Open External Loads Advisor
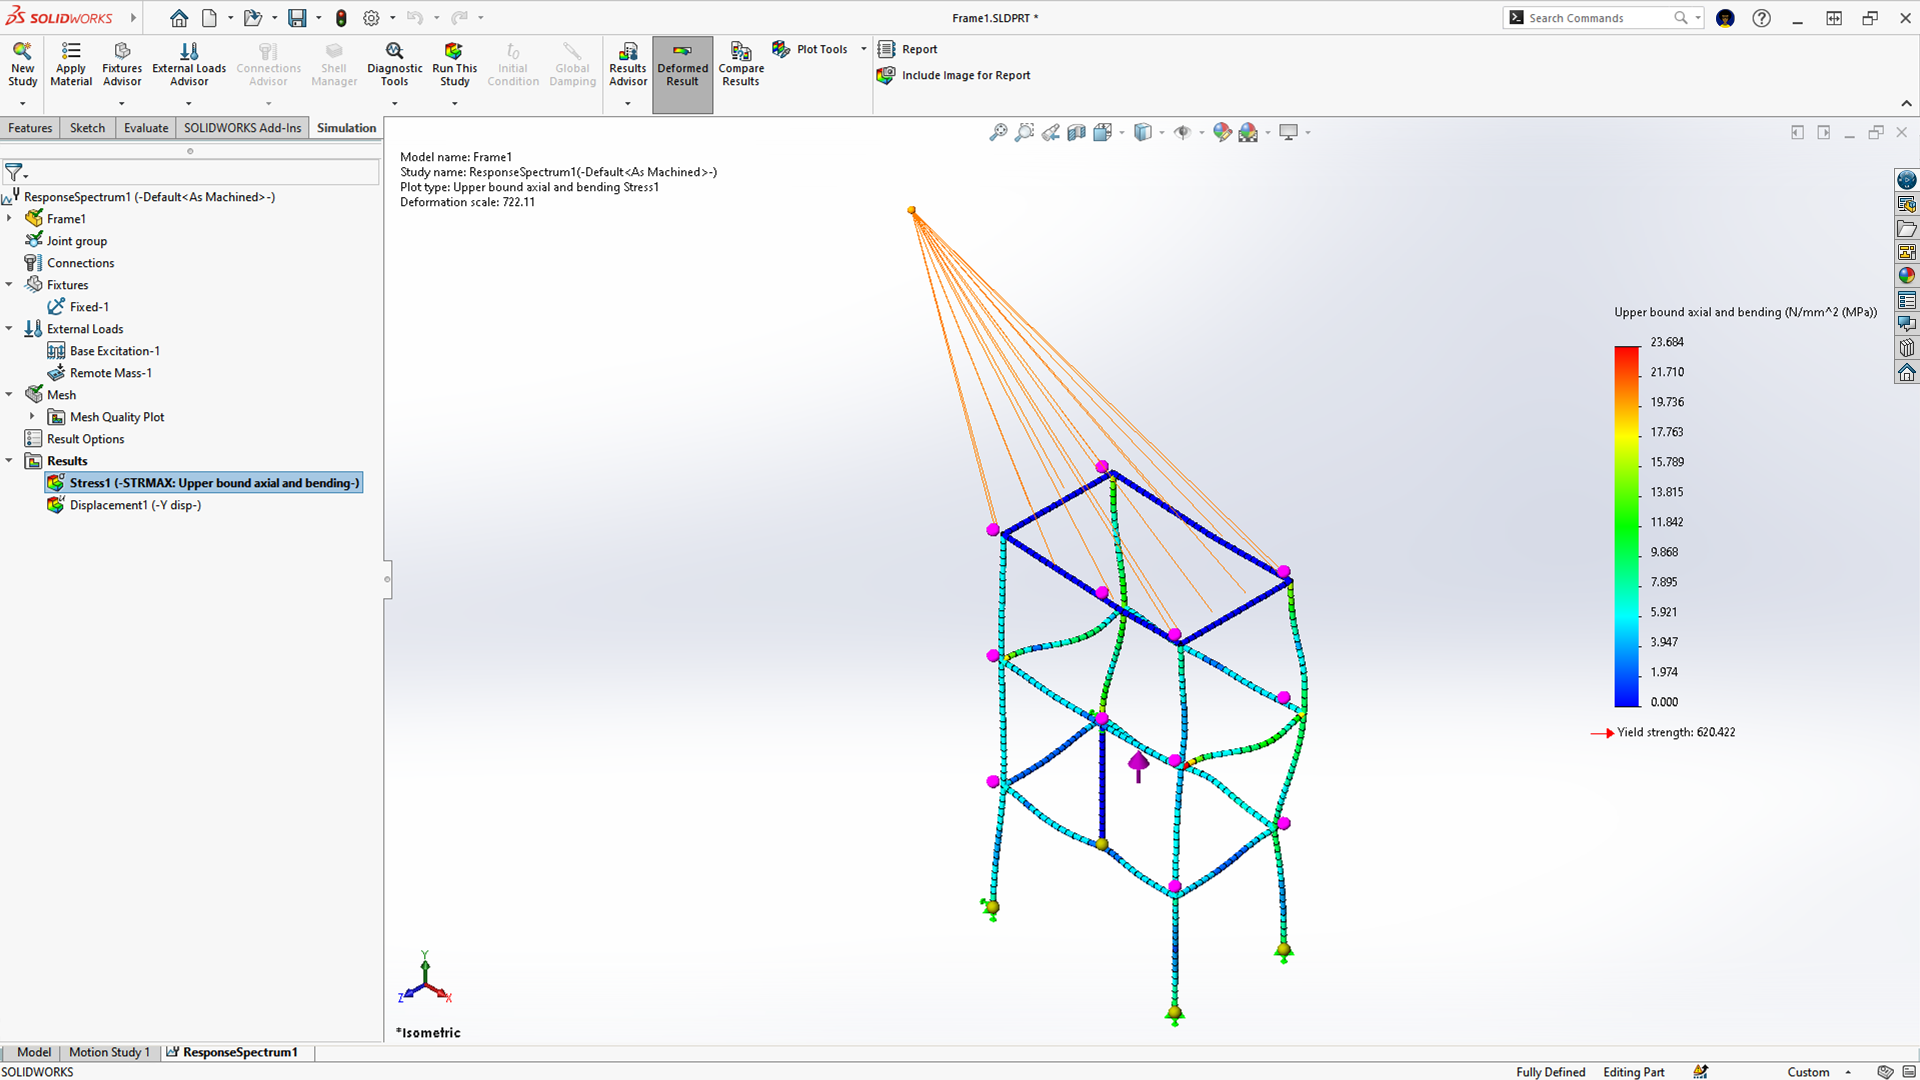 (x=189, y=64)
